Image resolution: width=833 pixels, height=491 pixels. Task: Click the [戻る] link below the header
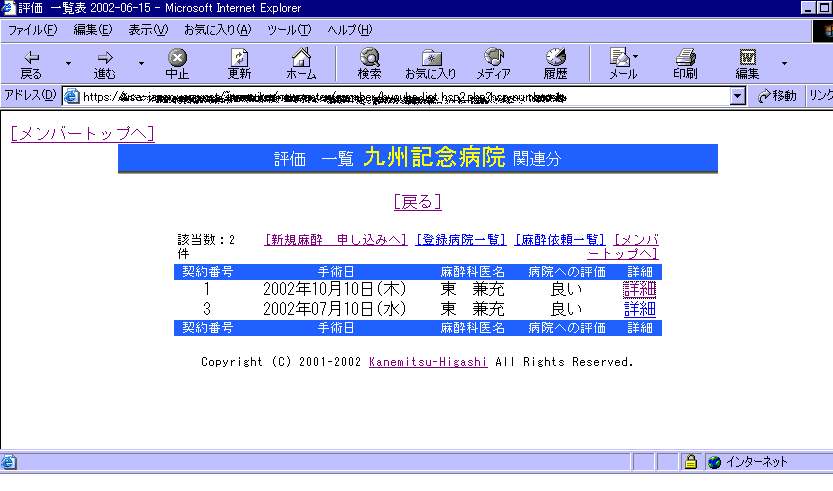tap(417, 202)
